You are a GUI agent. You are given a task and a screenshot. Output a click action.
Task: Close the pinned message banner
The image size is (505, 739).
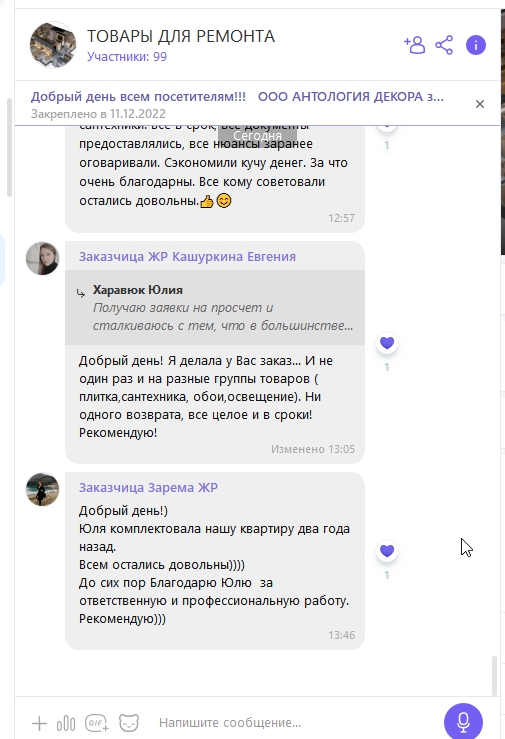(480, 104)
